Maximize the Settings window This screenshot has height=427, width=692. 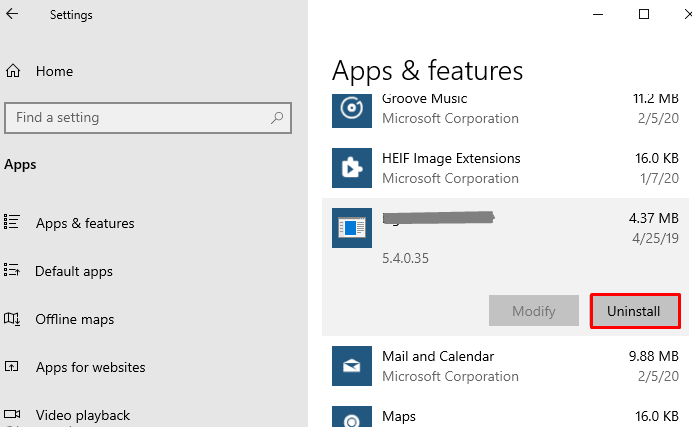pyautogui.click(x=644, y=14)
